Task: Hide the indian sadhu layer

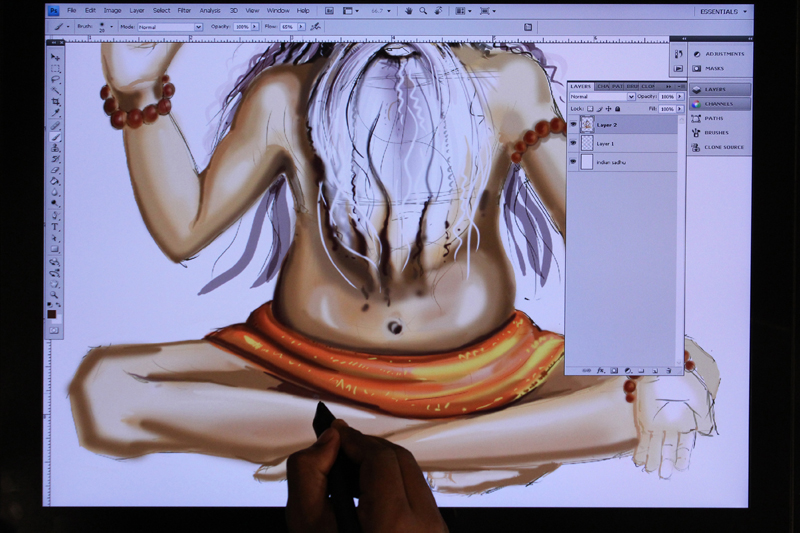Action: [573, 162]
